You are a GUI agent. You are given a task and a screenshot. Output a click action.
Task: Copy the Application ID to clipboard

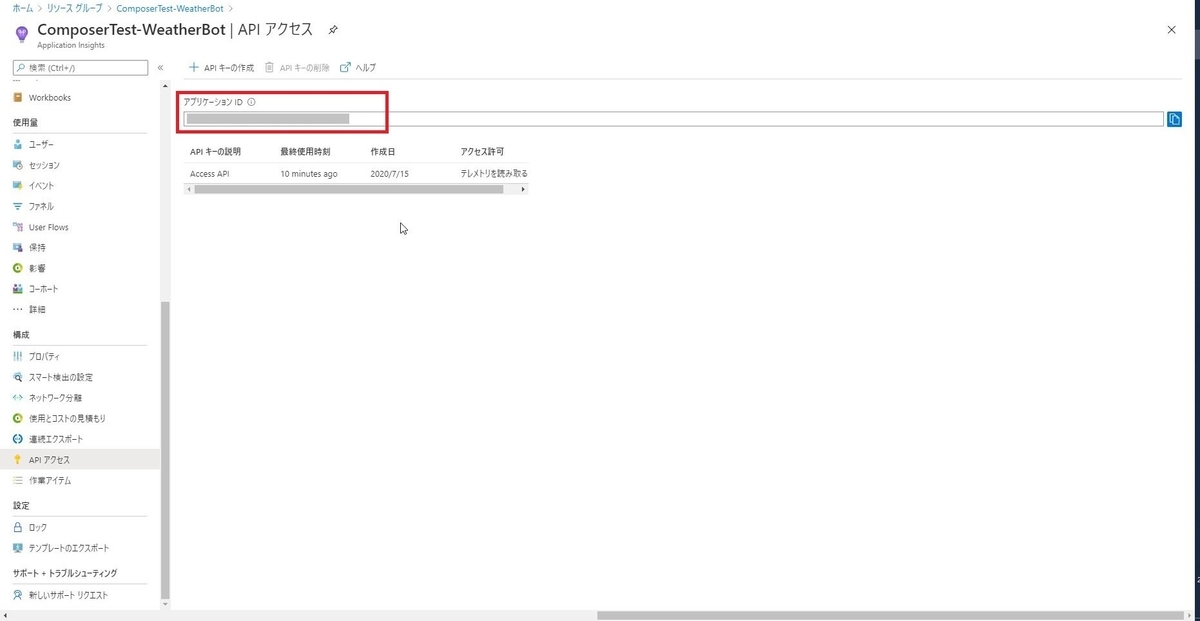(1174, 119)
